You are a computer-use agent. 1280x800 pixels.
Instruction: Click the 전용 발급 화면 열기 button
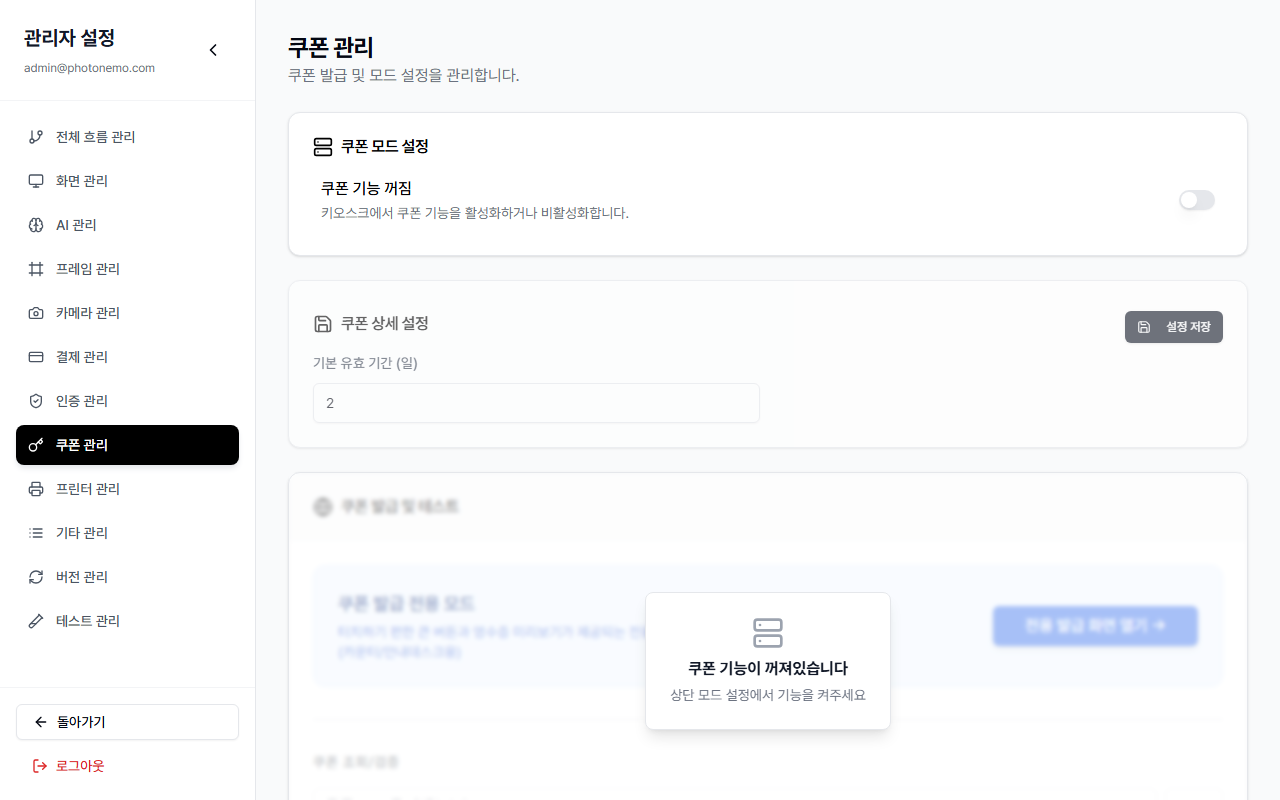(x=1095, y=626)
